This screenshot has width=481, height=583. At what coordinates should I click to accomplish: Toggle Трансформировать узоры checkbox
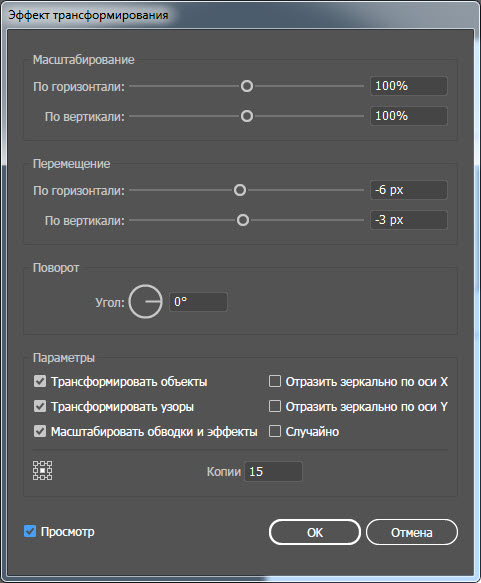[40, 406]
